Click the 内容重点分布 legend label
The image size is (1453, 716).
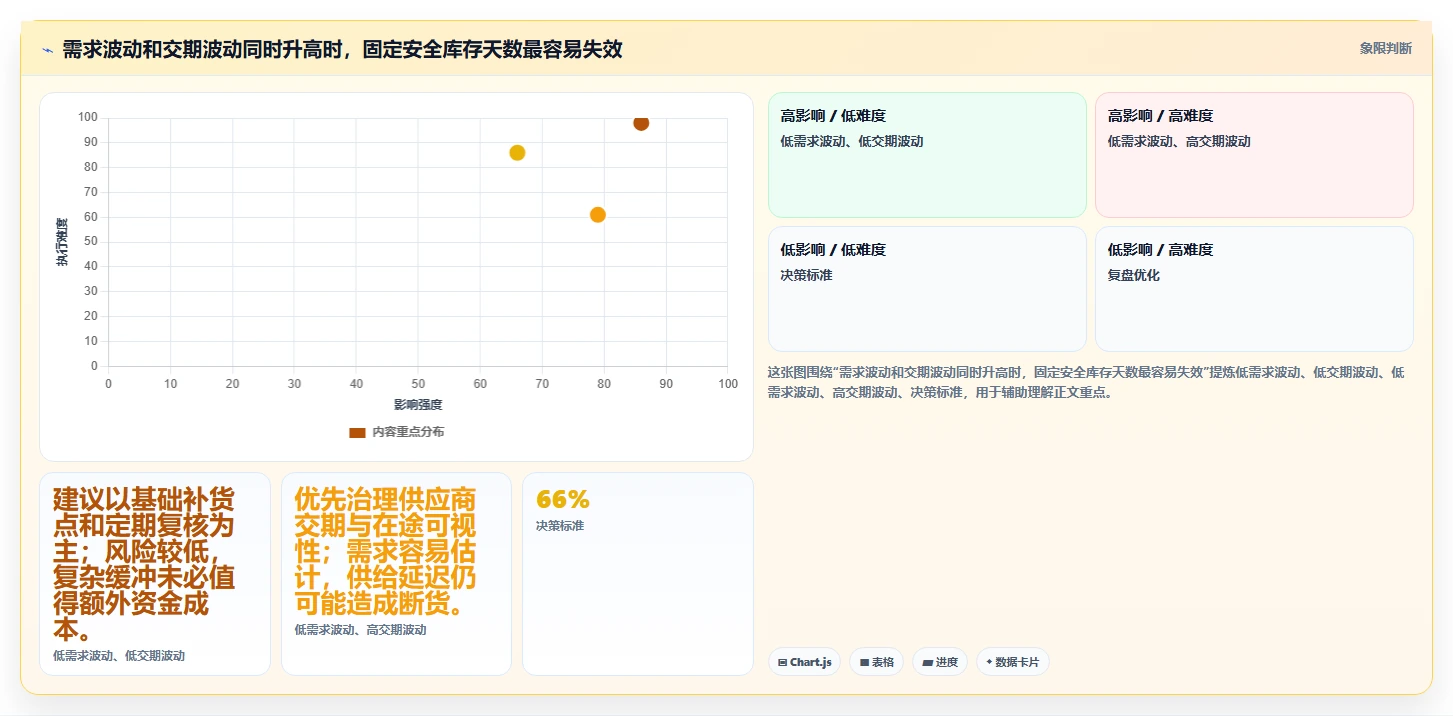pyautogui.click(x=408, y=432)
